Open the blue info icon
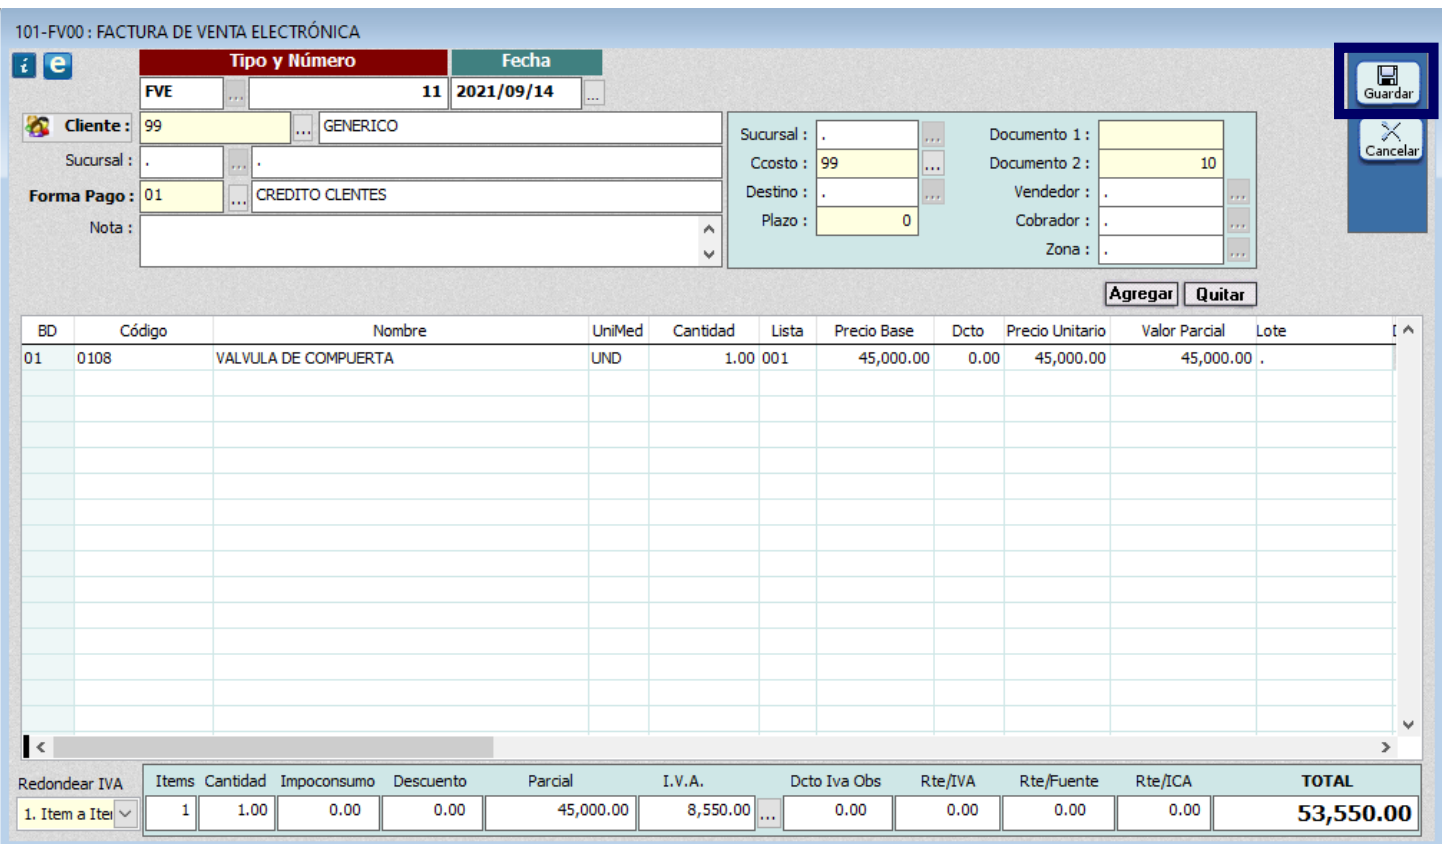1448x844 pixels. (24, 66)
